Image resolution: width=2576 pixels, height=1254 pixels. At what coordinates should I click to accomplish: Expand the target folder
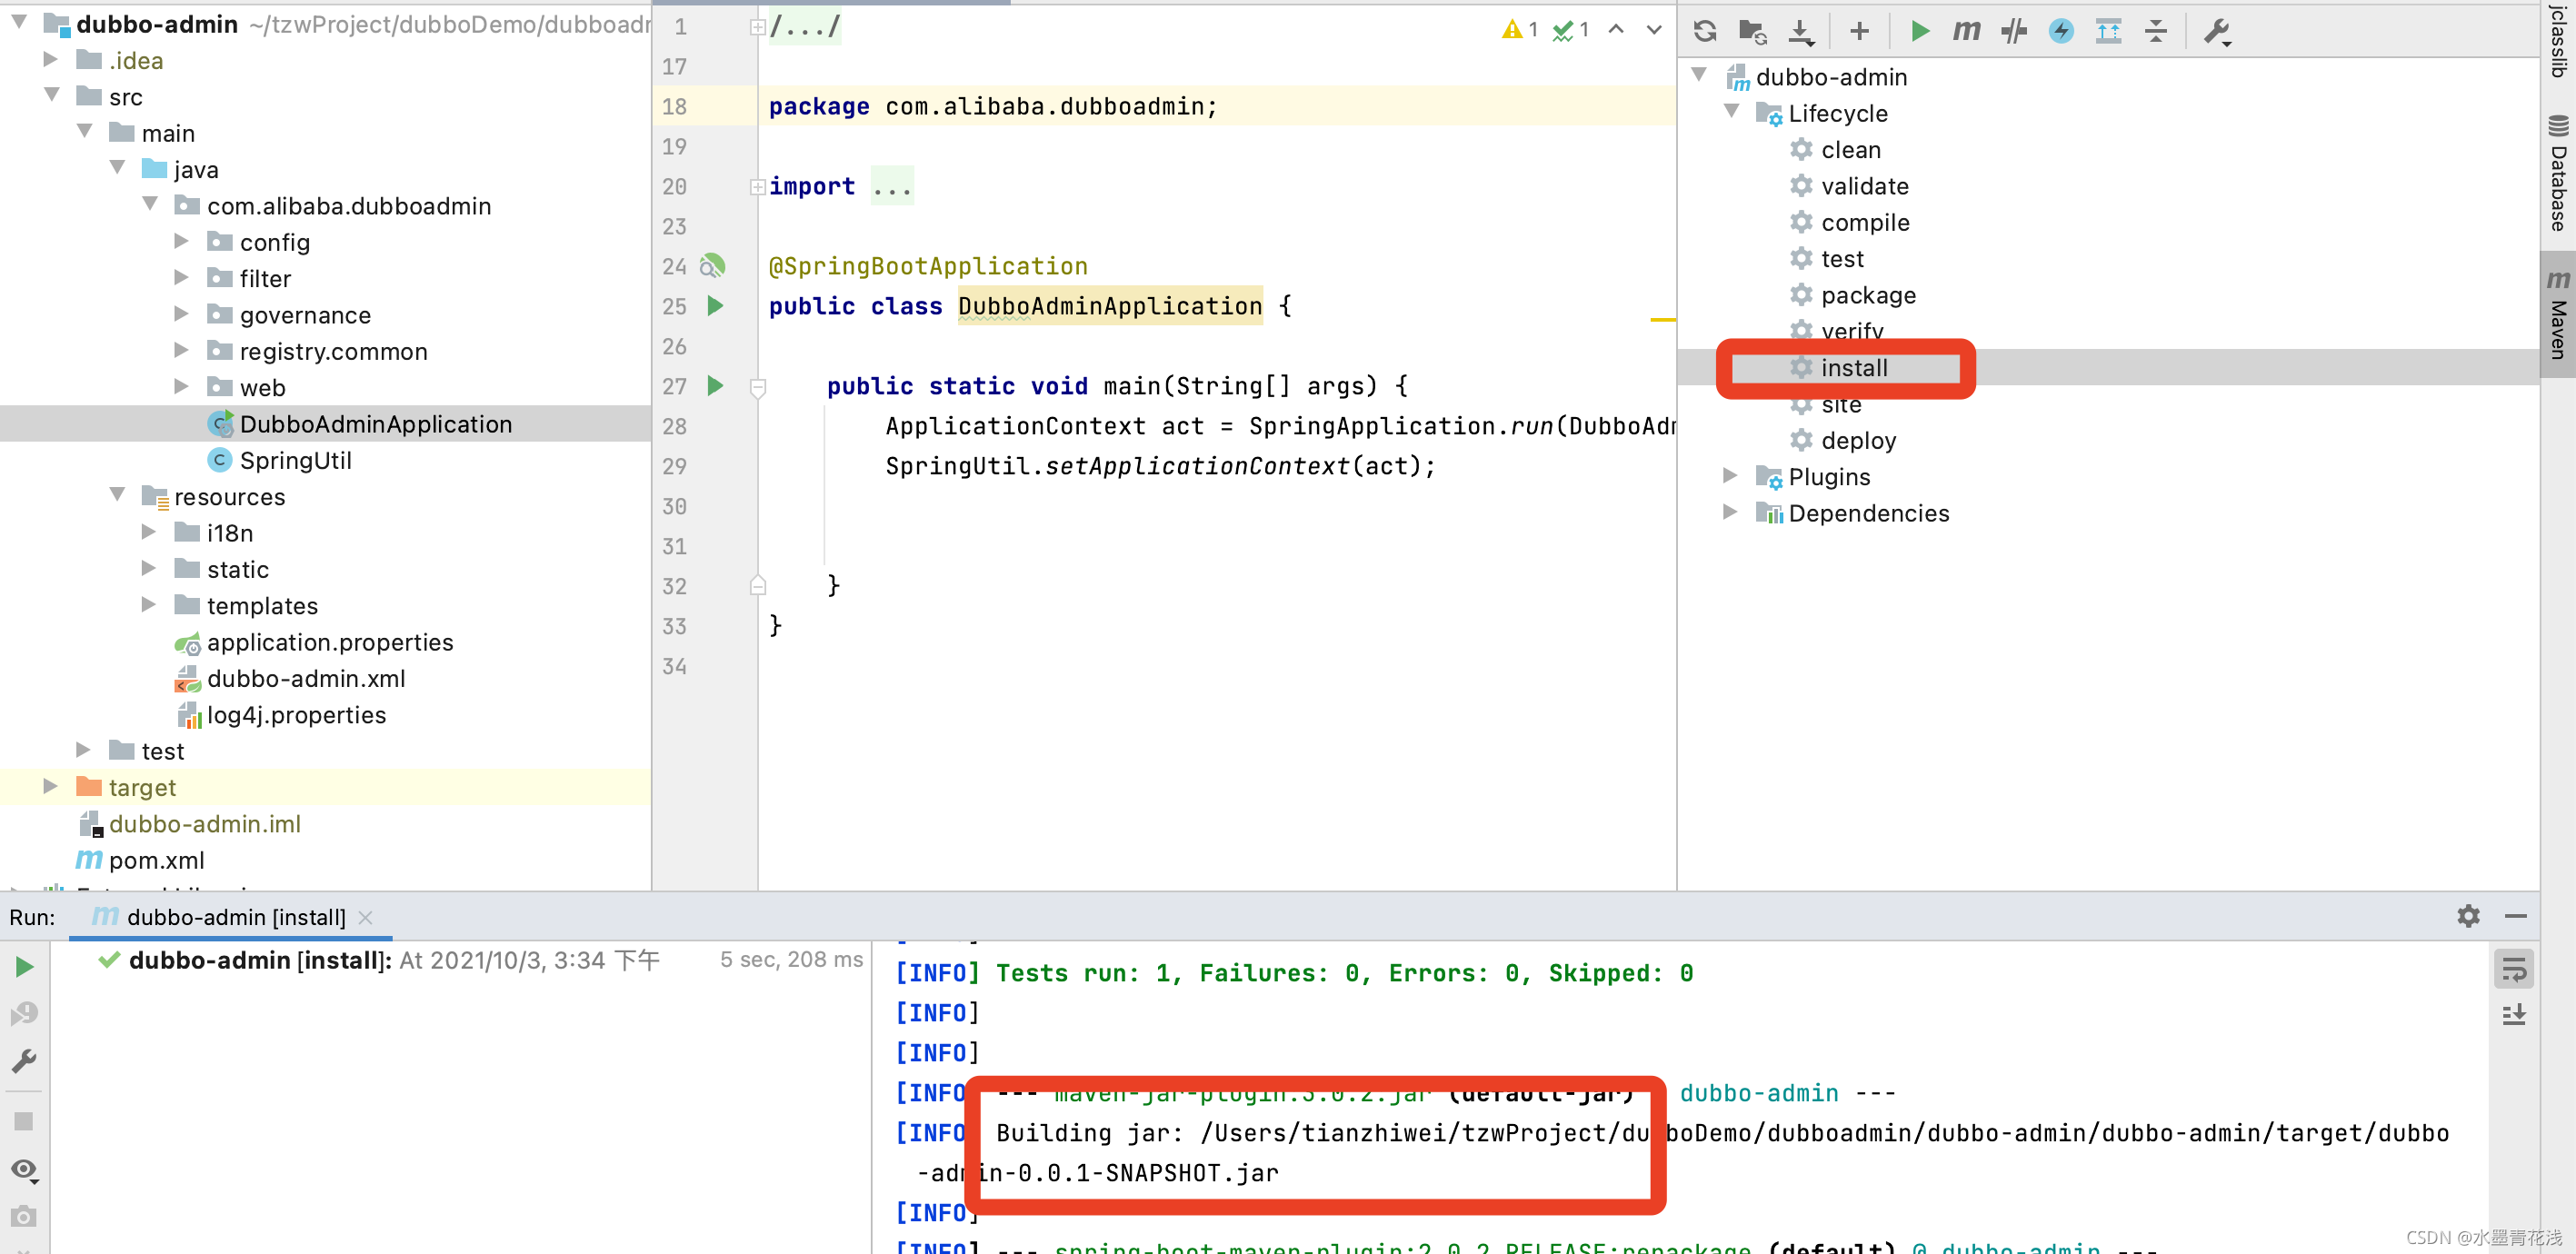[50, 786]
